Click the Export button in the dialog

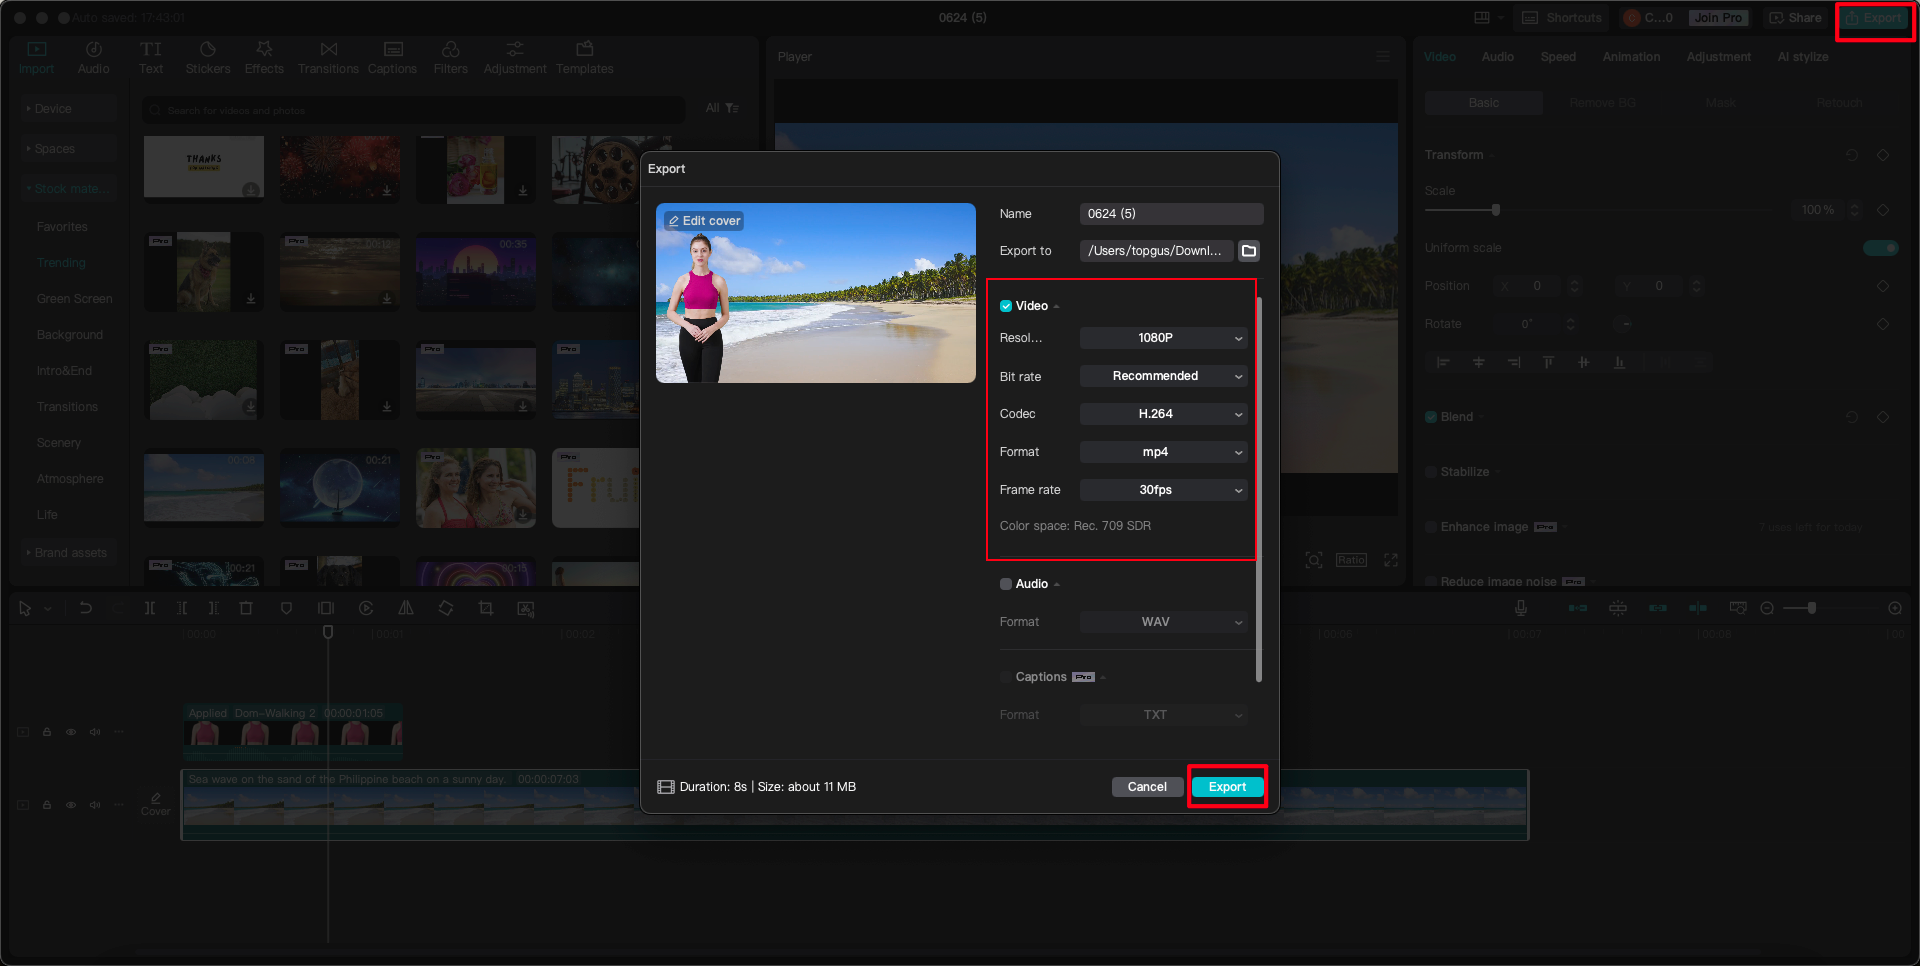[x=1227, y=787]
